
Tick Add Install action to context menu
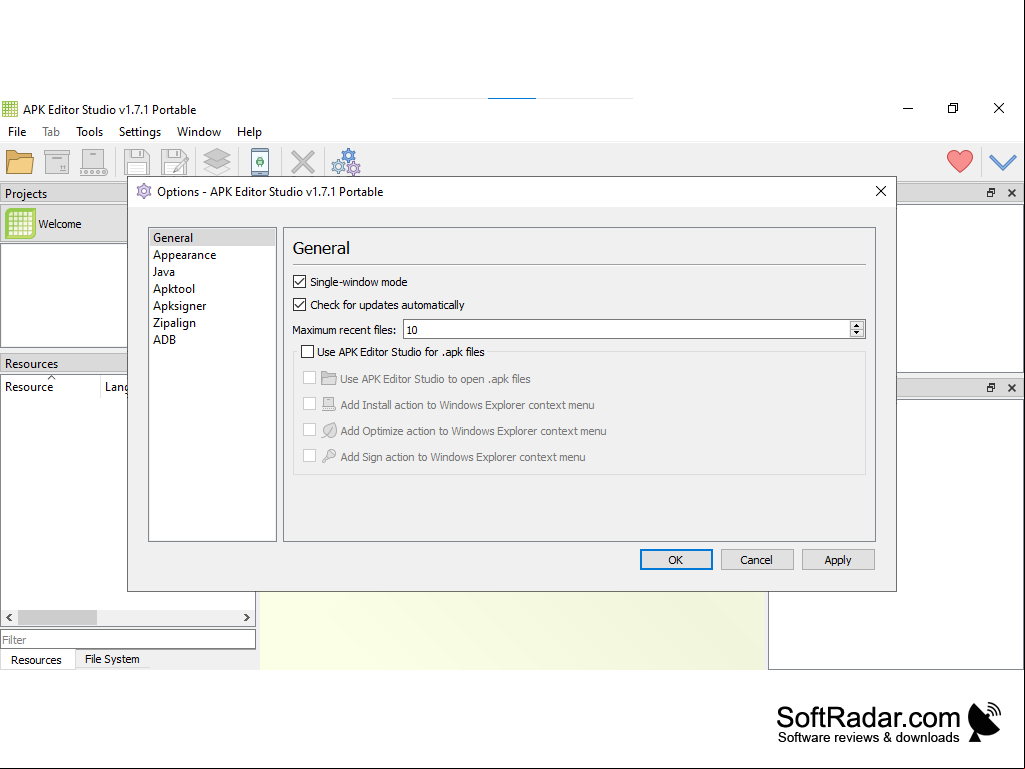(309, 404)
